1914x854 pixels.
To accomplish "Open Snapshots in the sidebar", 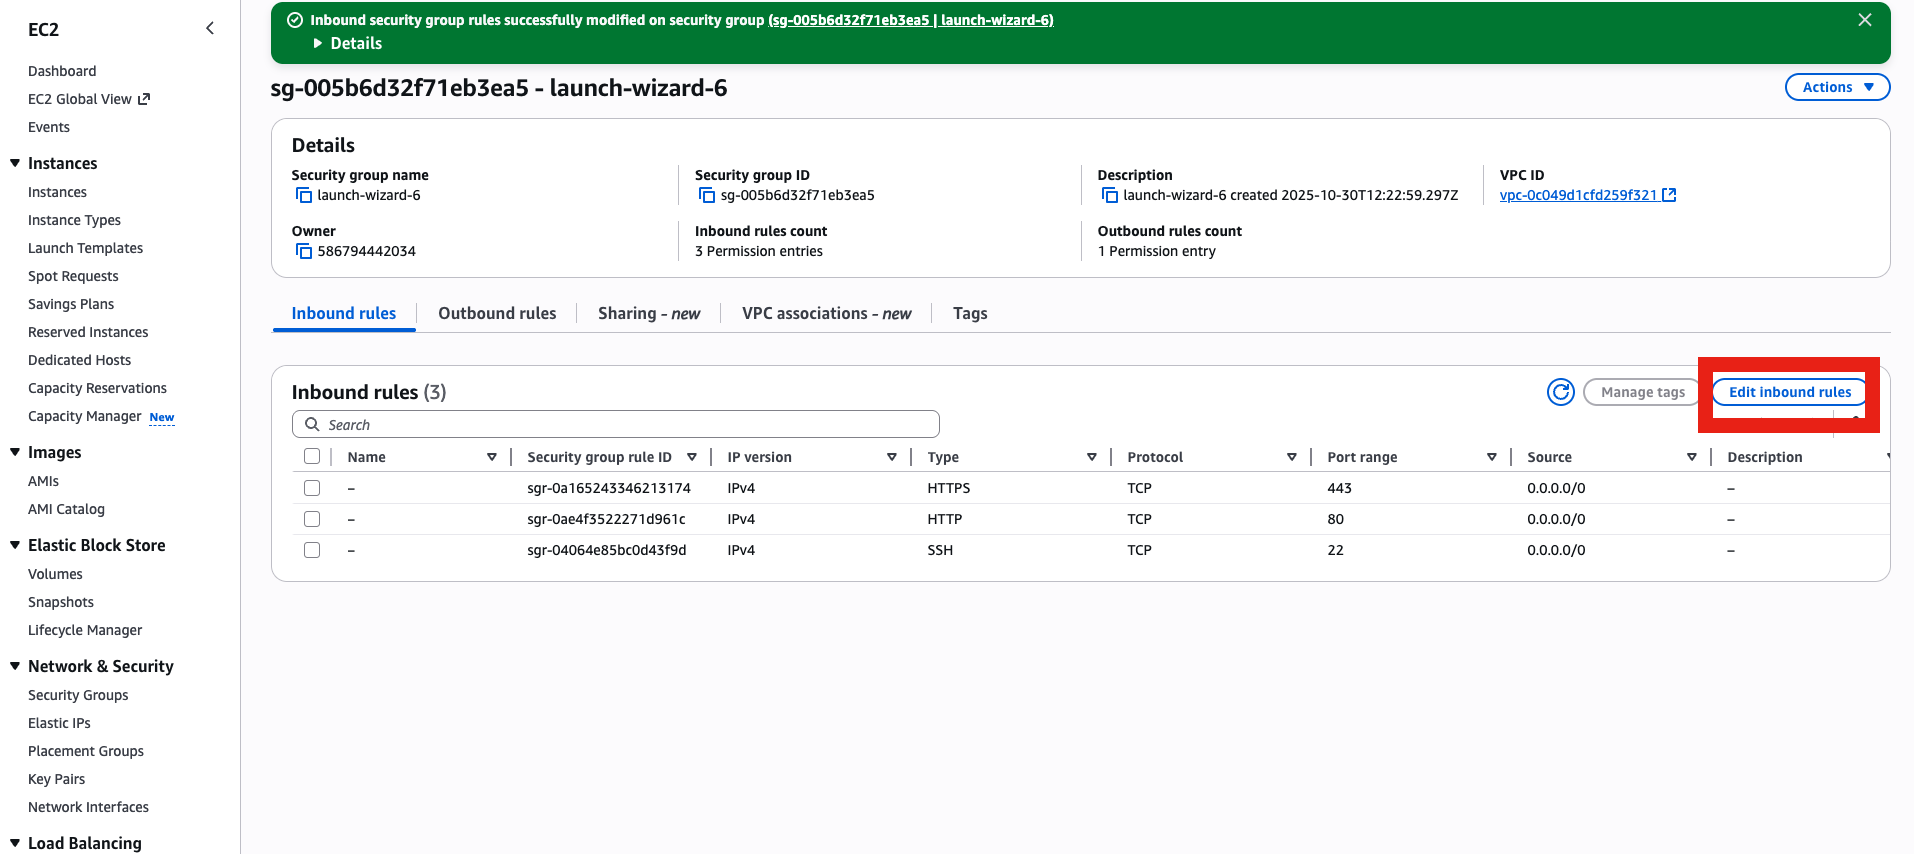I will coord(61,602).
